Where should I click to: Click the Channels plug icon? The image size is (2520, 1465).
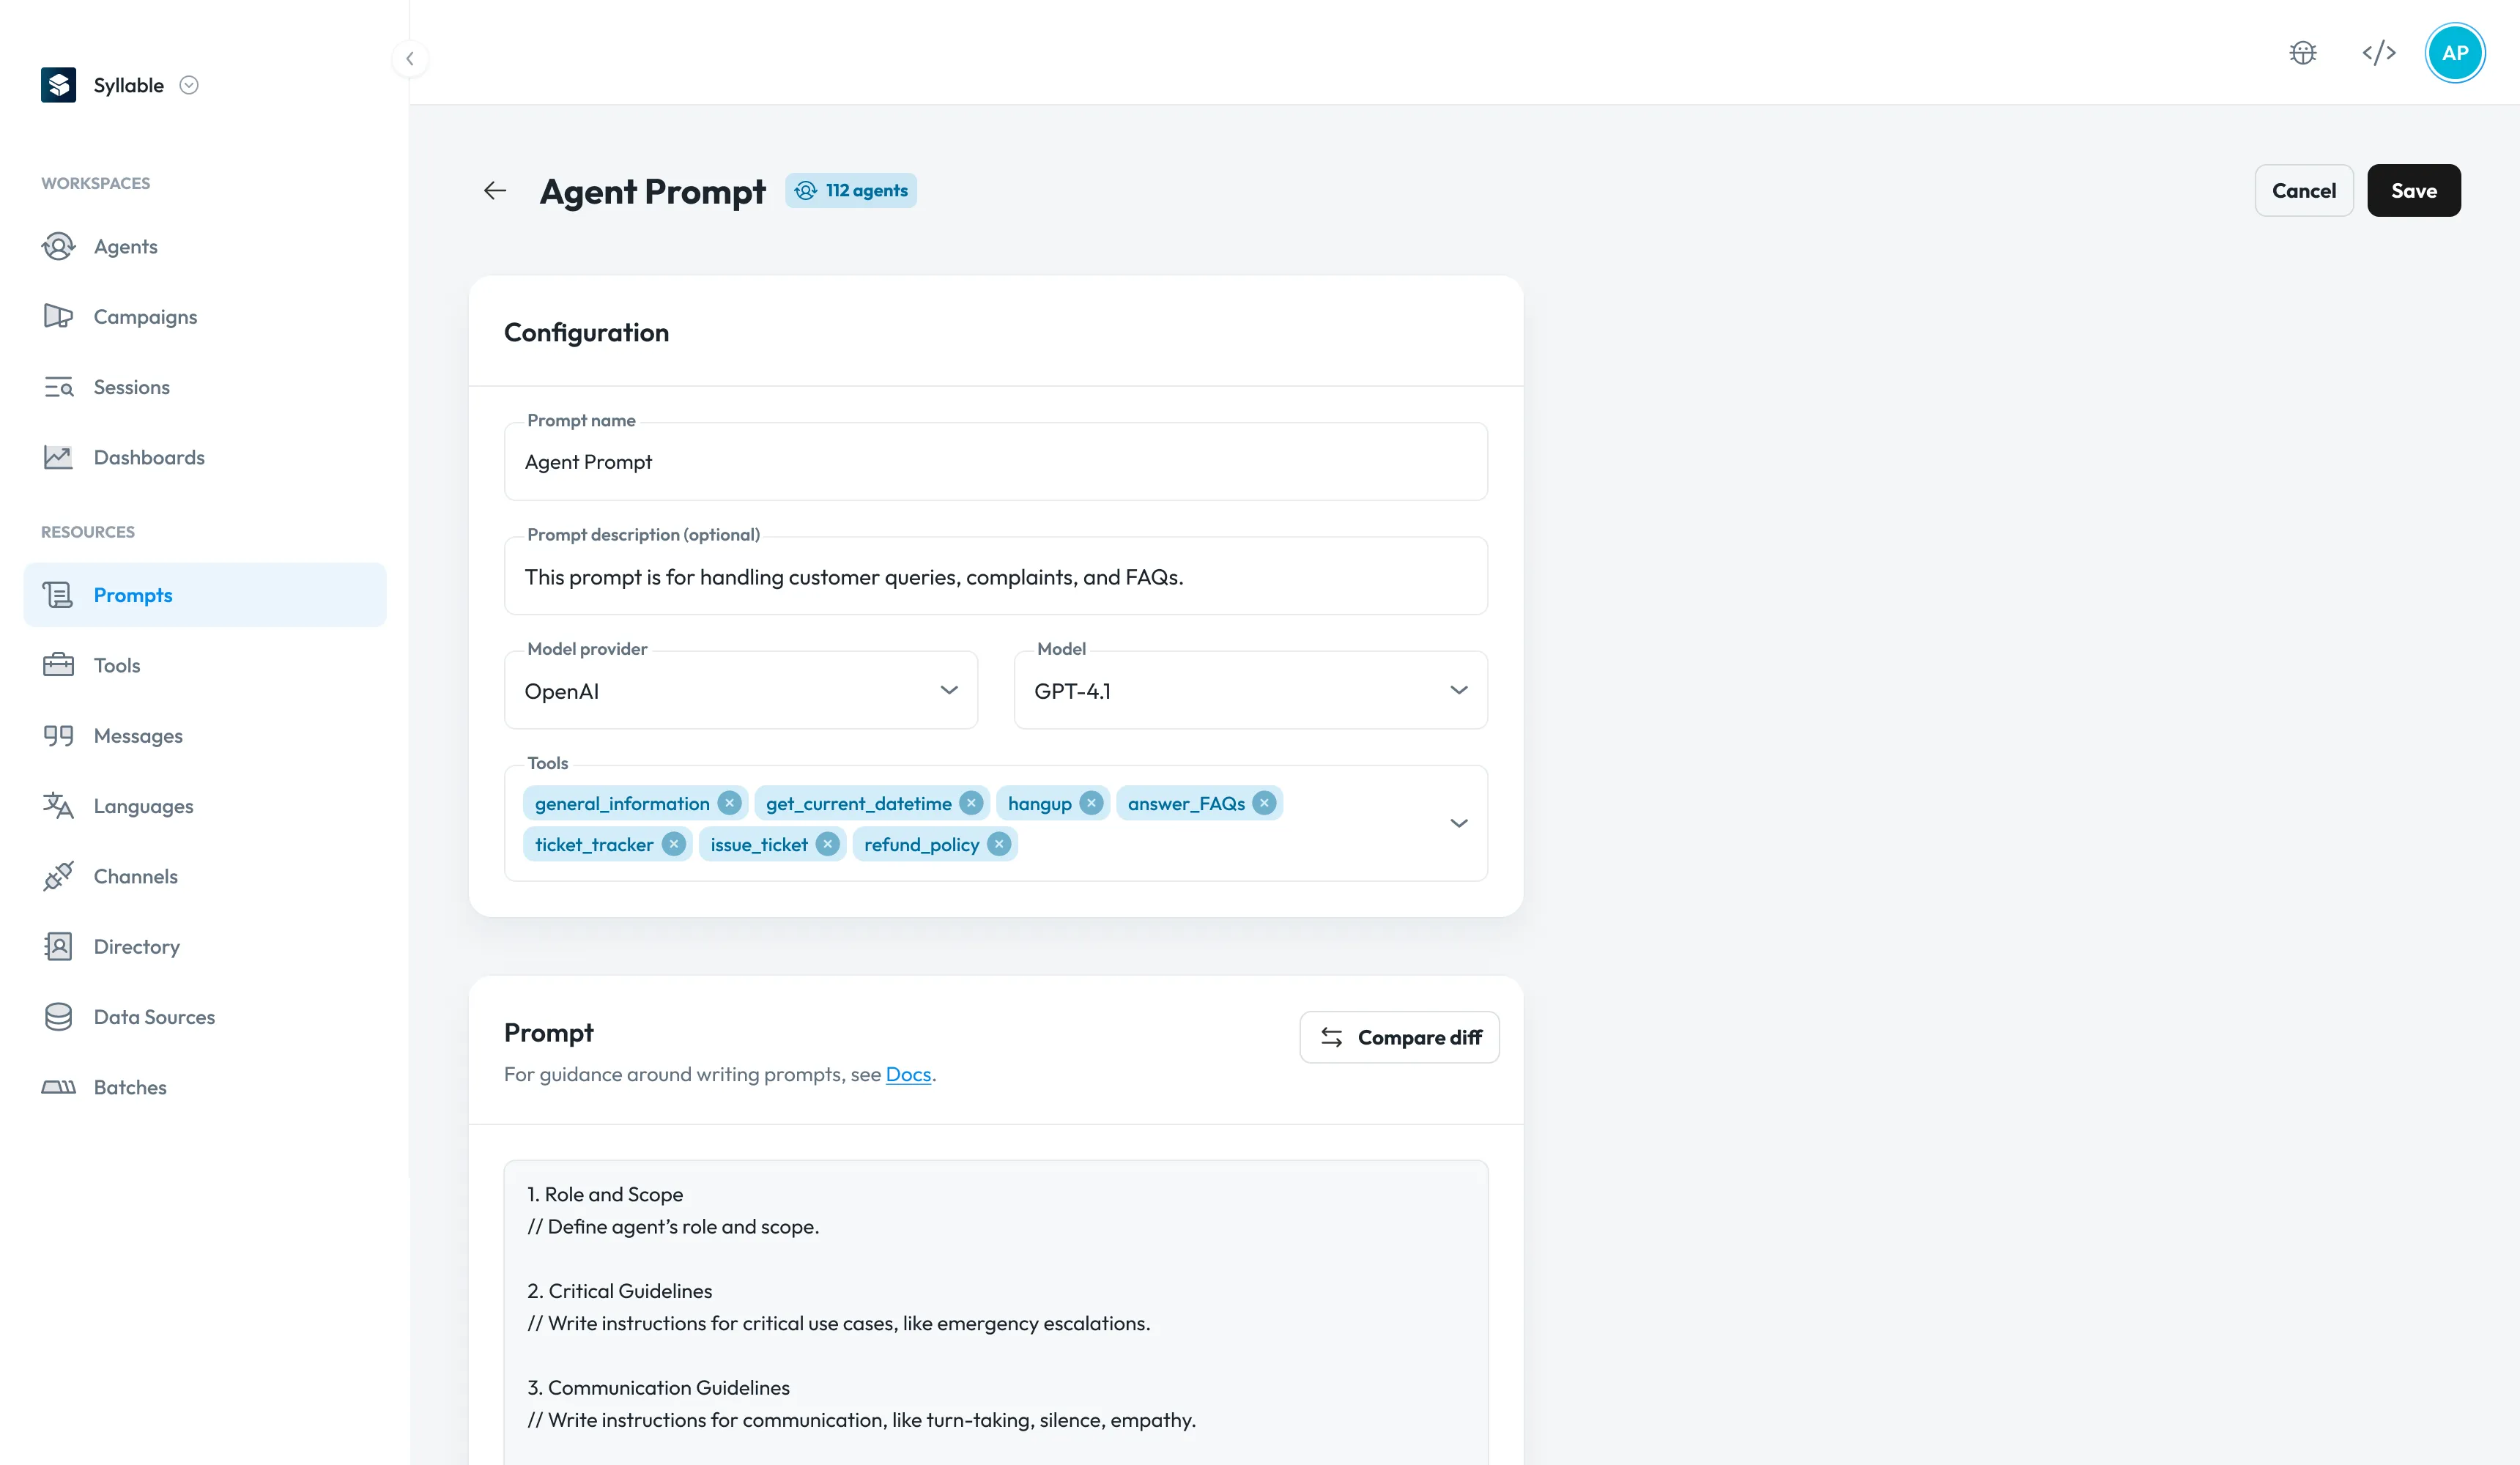pyautogui.click(x=59, y=876)
